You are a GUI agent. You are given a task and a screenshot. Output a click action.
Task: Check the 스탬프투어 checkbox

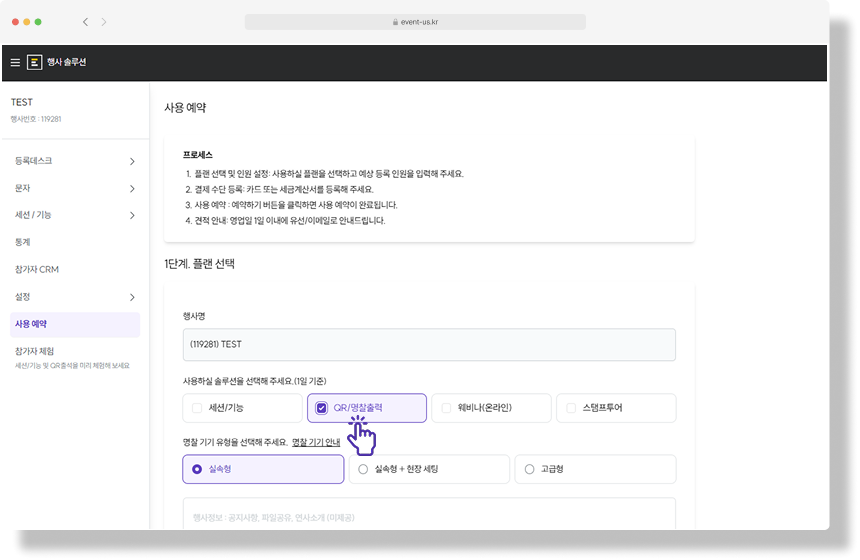coord(571,408)
